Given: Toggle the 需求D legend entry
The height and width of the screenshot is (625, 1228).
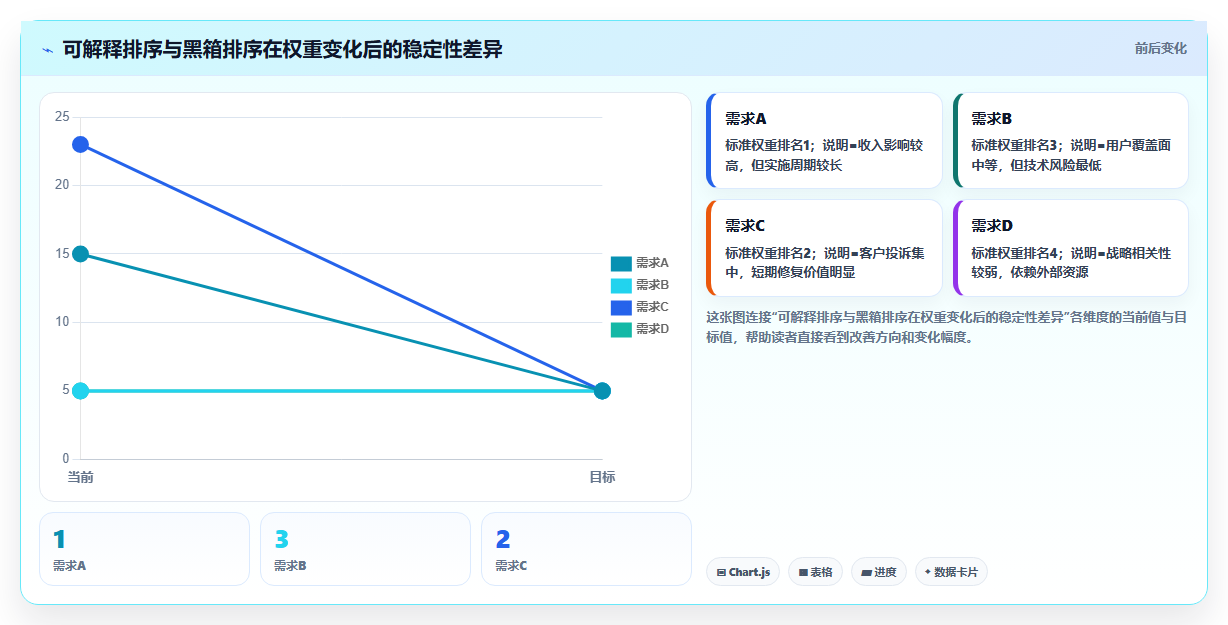Looking at the screenshot, I should click(x=639, y=329).
